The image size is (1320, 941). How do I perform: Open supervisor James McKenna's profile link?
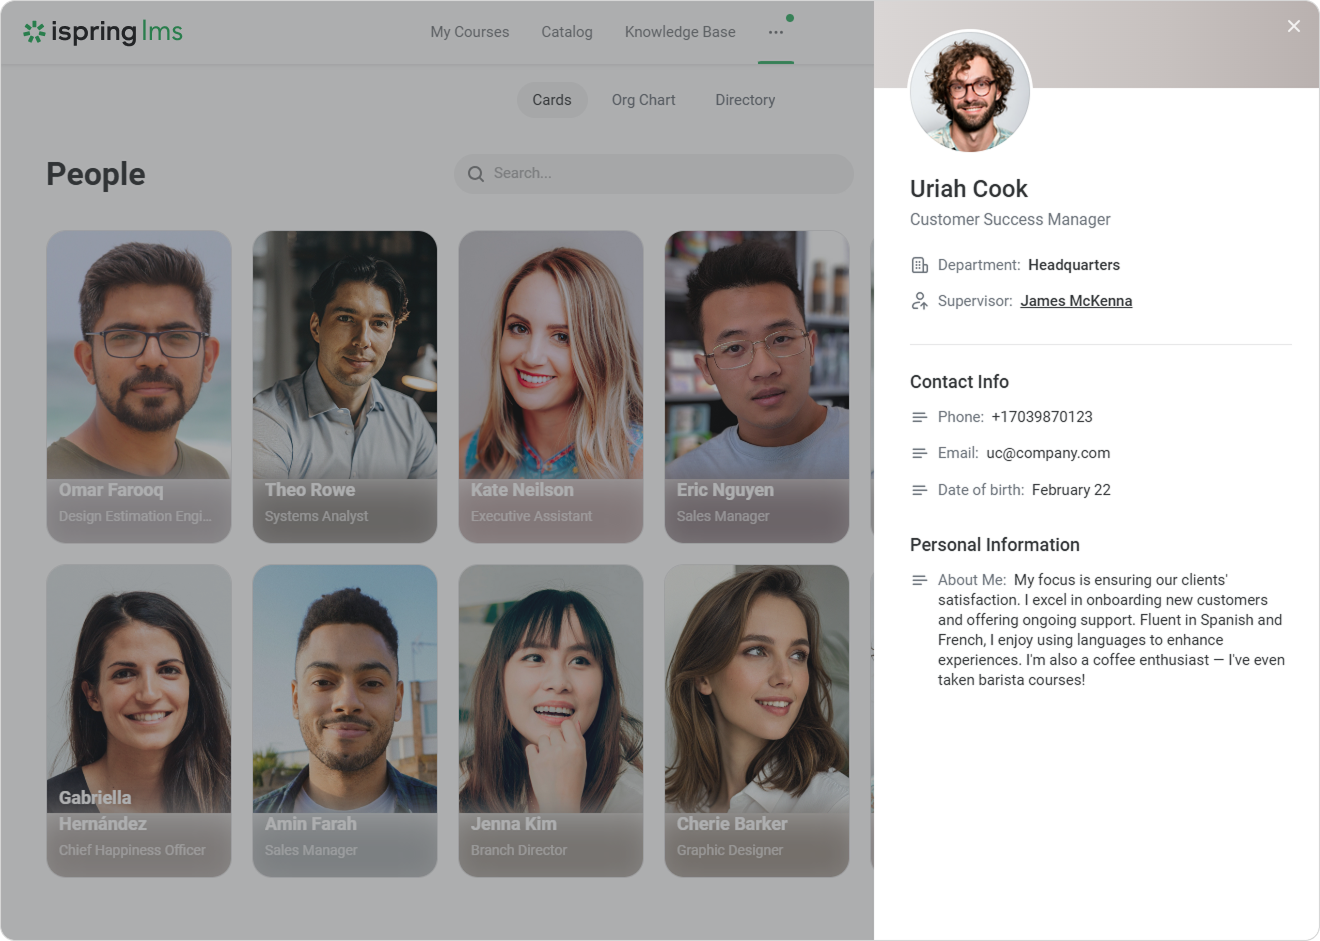(1075, 301)
